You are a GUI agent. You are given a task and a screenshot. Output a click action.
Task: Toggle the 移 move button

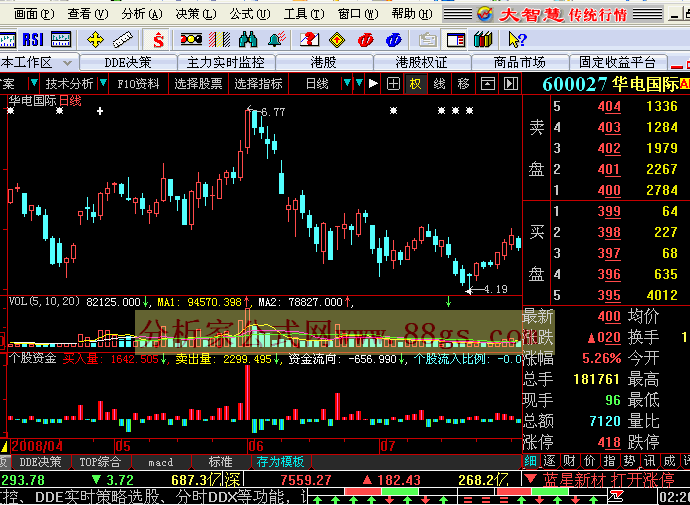pyautogui.click(x=463, y=84)
